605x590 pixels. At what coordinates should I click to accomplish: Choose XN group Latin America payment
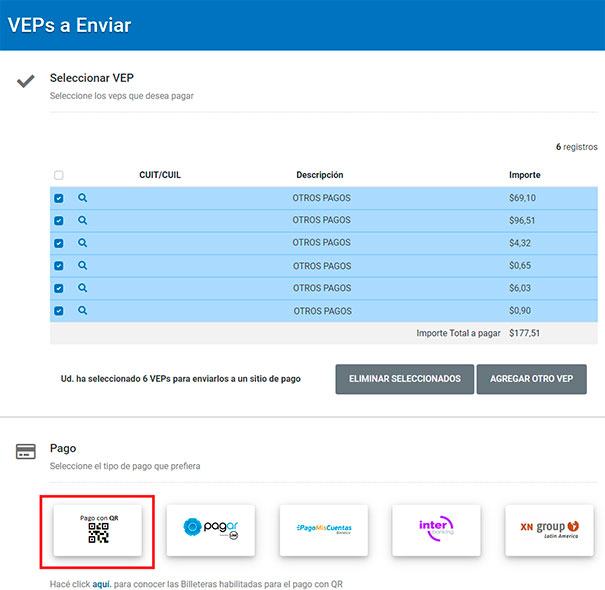point(549,530)
